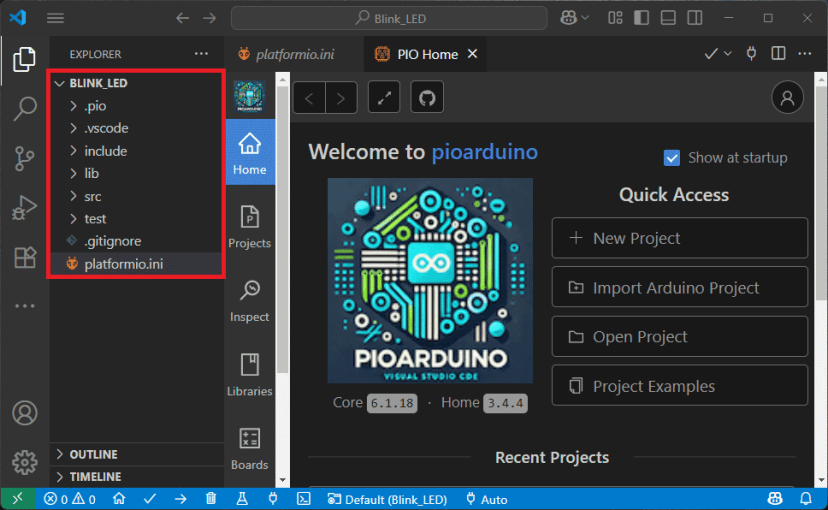Close the PIO Home tab

(473, 54)
